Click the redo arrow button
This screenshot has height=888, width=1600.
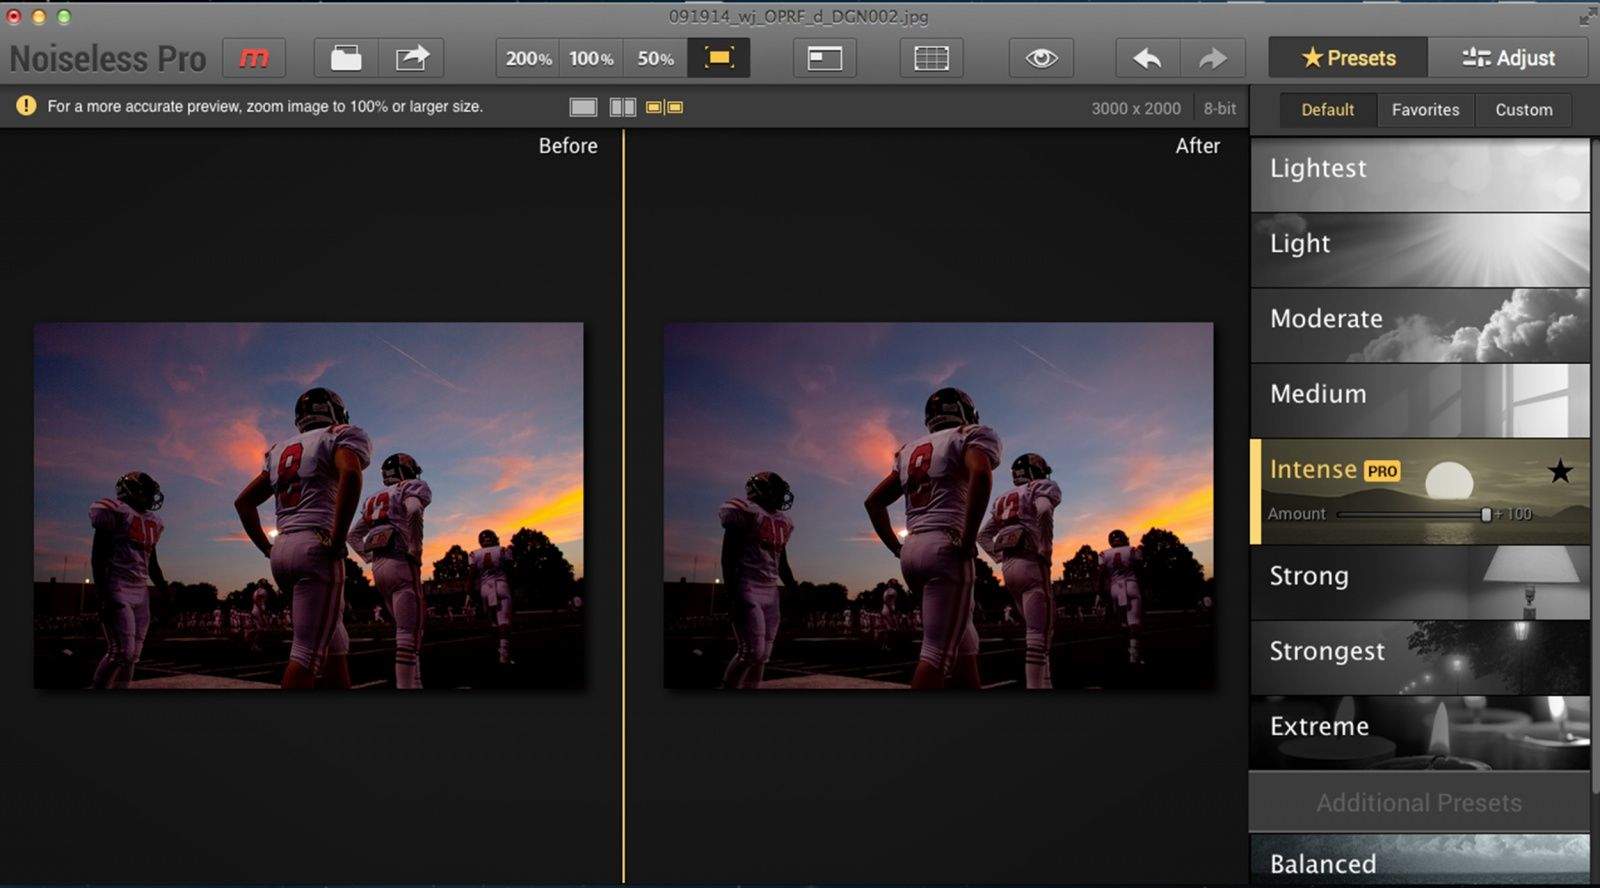pyautogui.click(x=1212, y=58)
